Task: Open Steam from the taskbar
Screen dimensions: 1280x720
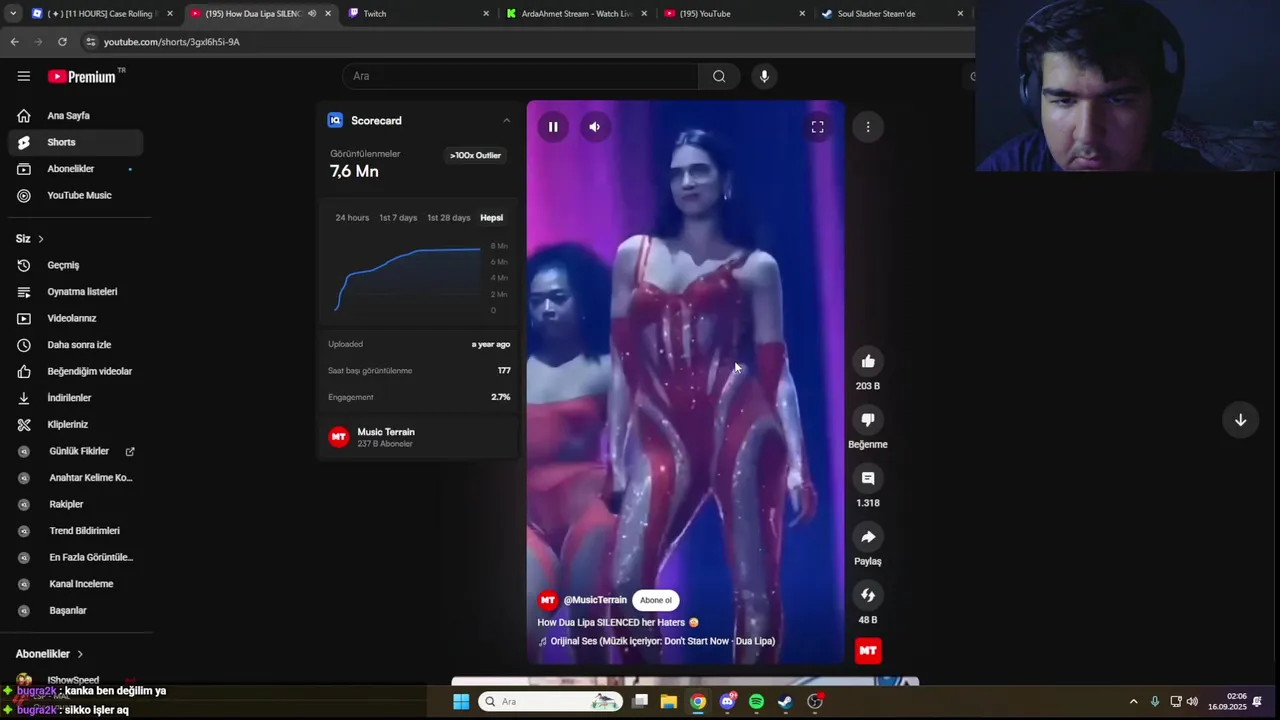Action: pos(785,701)
